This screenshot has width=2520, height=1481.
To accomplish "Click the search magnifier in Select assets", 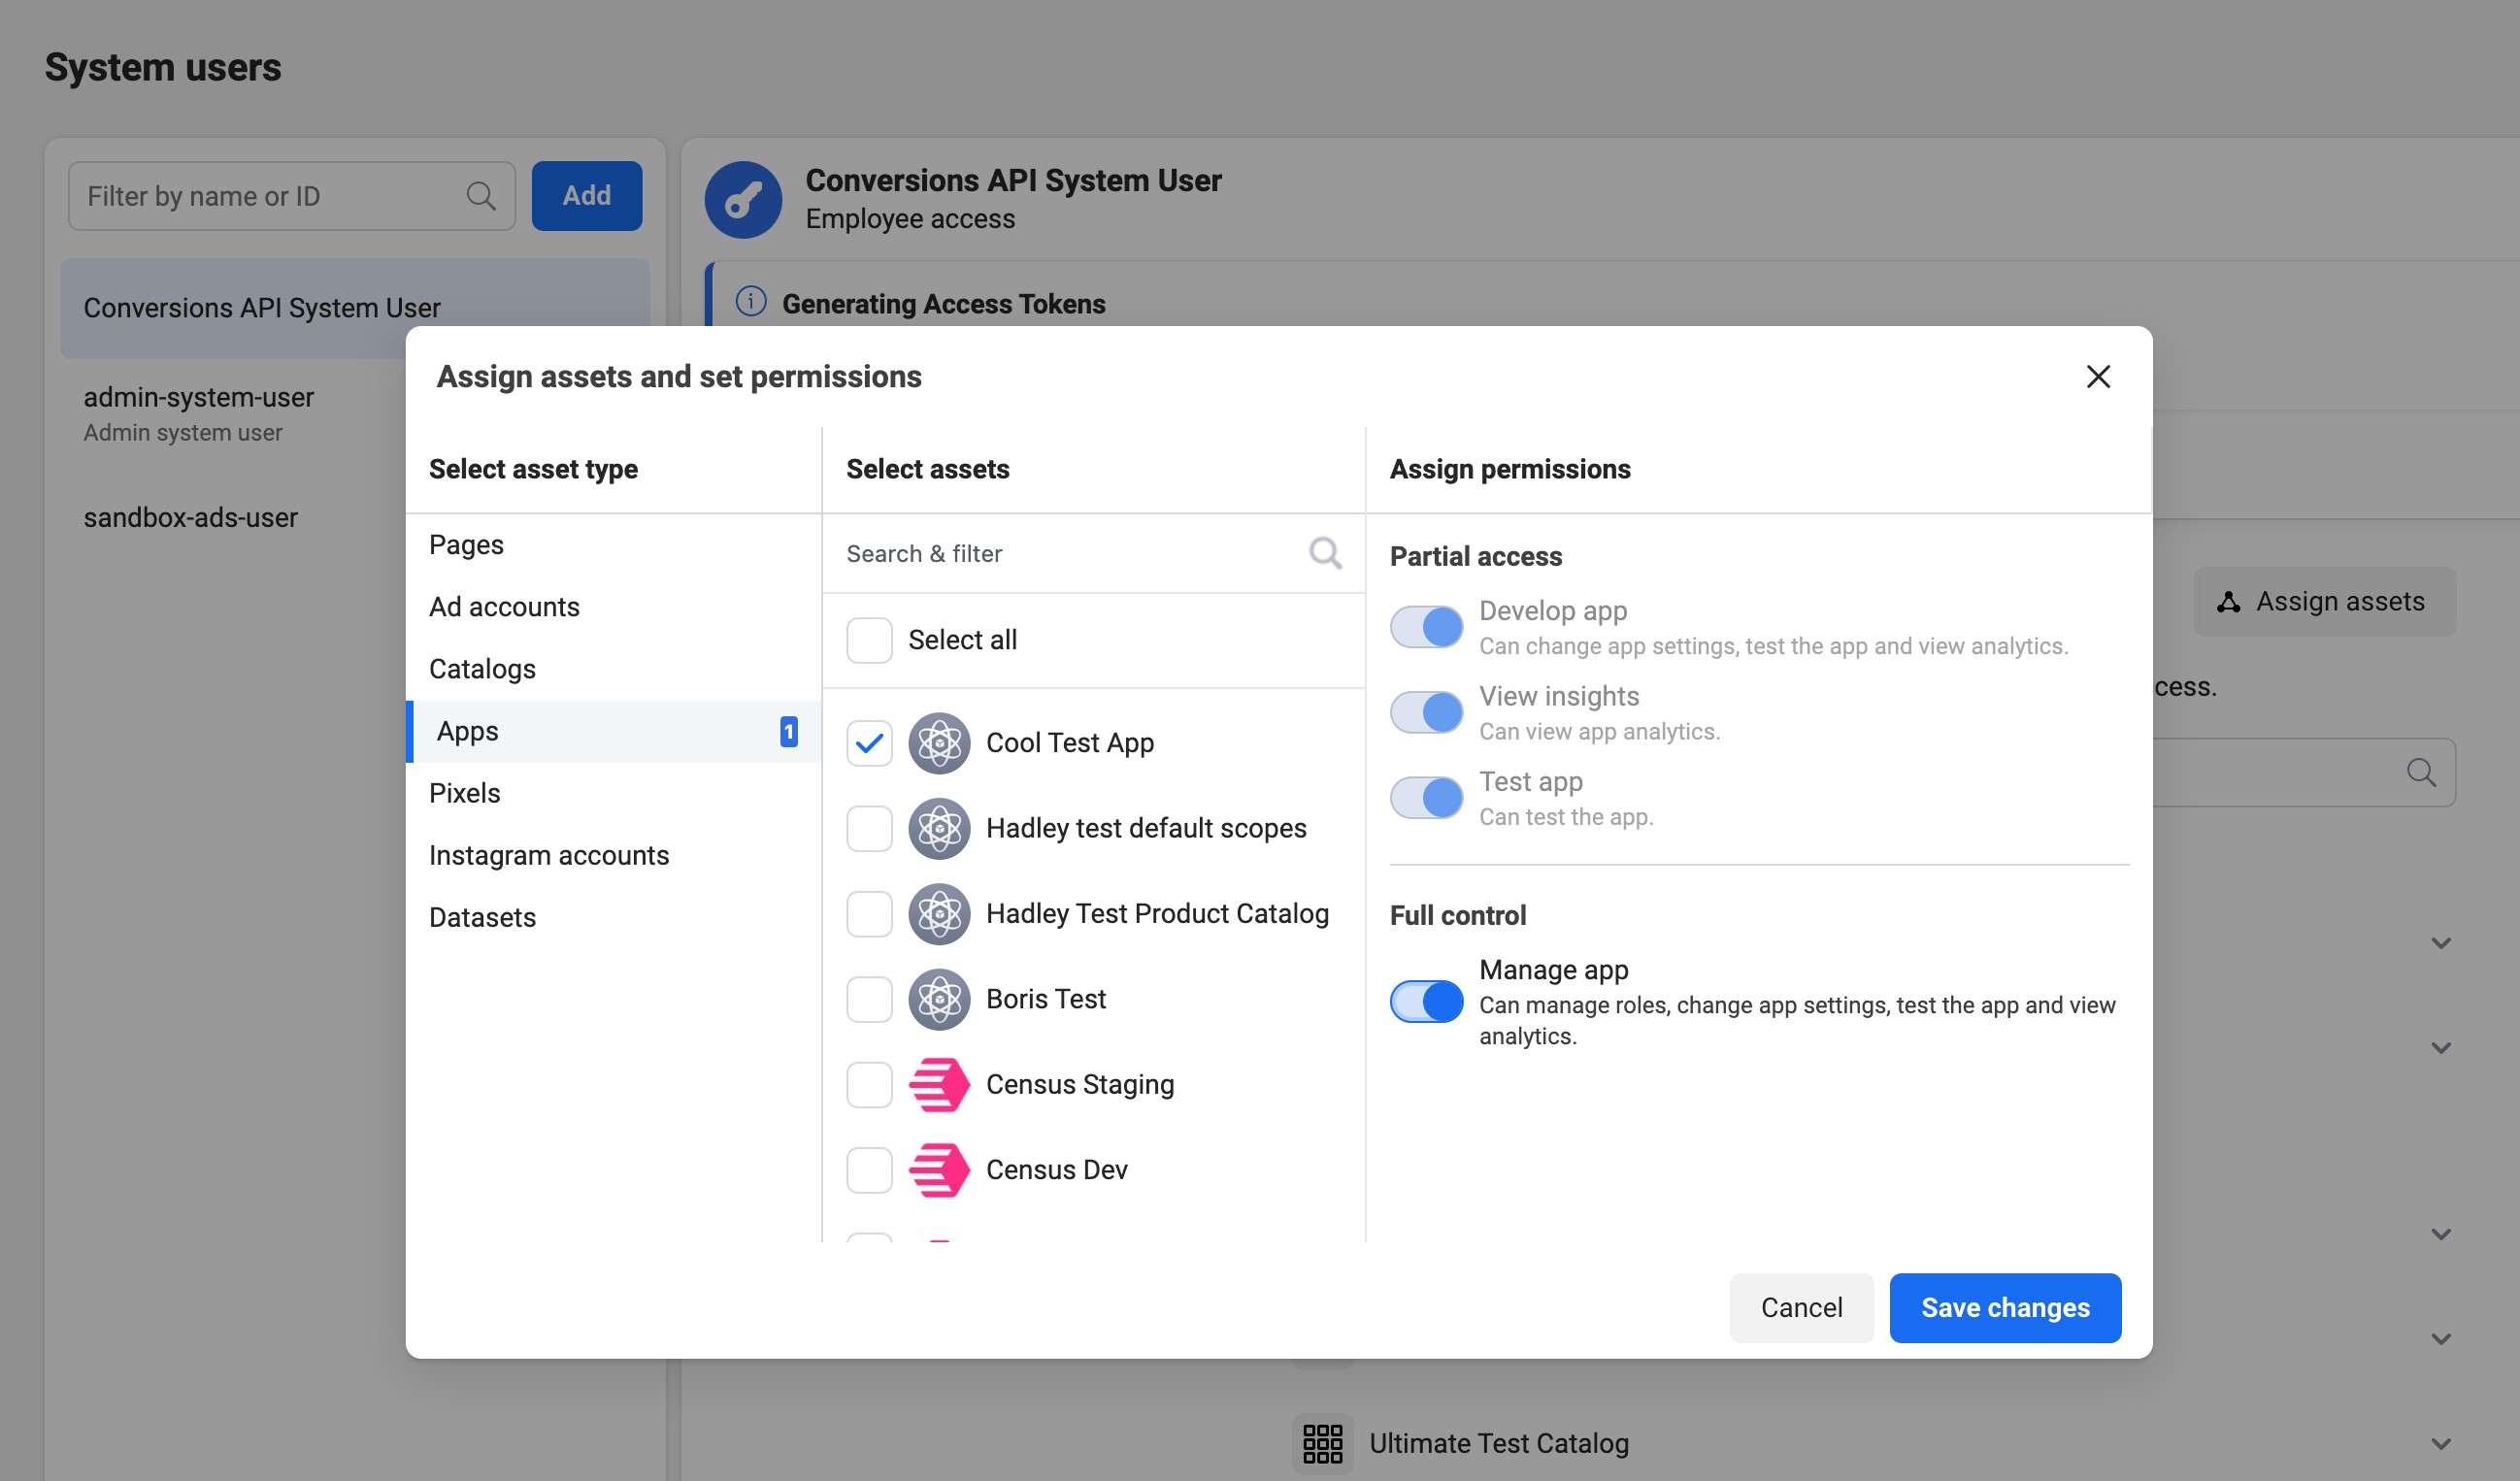I will click(1324, 553).
